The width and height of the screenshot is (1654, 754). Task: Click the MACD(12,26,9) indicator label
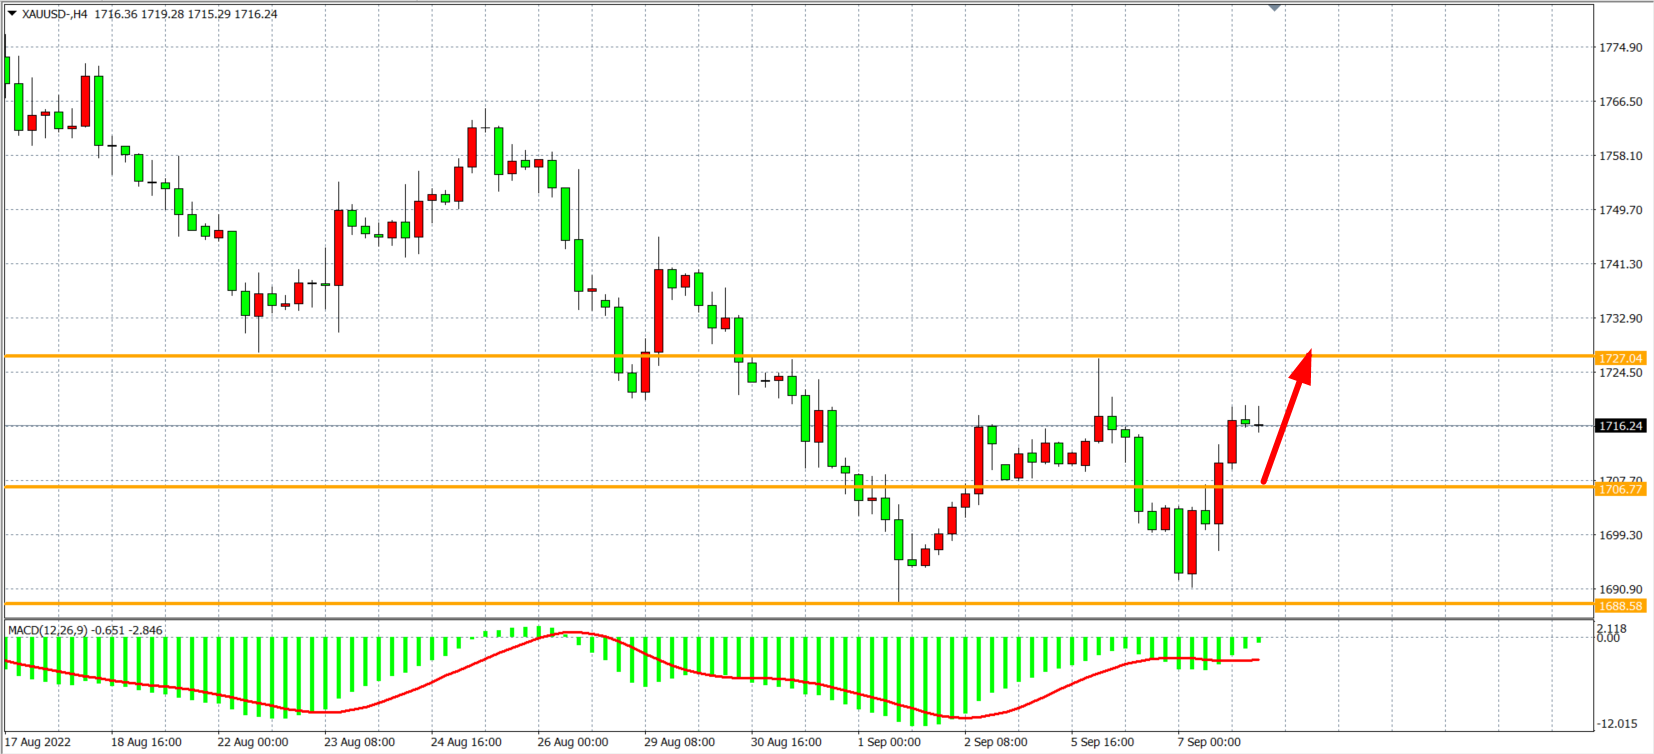click(x=48, y=630)
